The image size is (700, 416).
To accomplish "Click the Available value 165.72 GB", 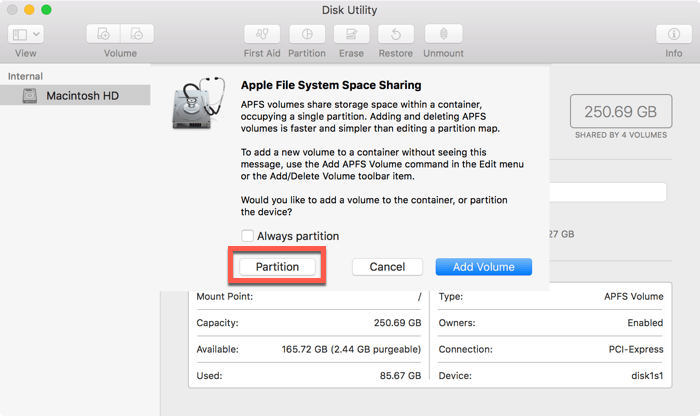I will pos(351,349).
